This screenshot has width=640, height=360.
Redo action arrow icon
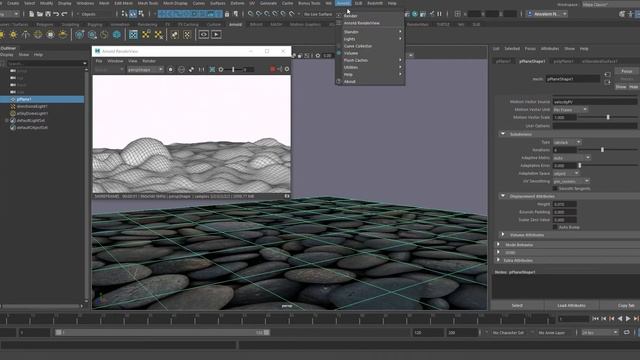click(x=64, y=14)
